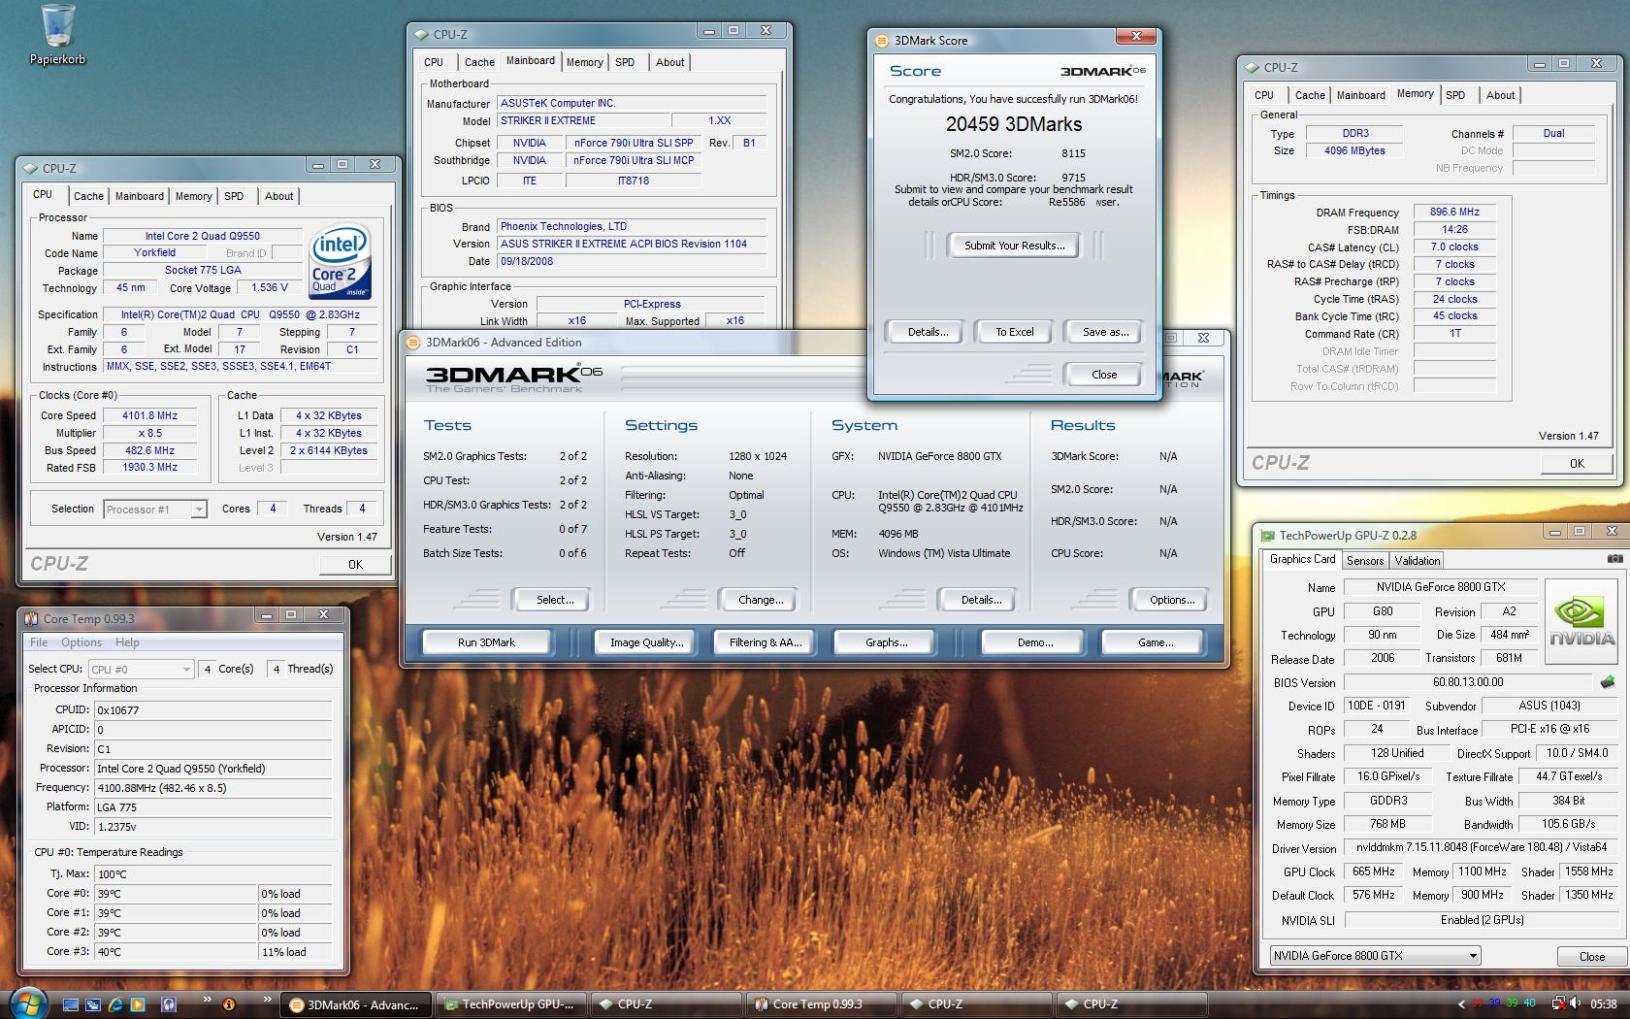Click the NVIDIA logo in GPU-Z

coord(1581,621)
